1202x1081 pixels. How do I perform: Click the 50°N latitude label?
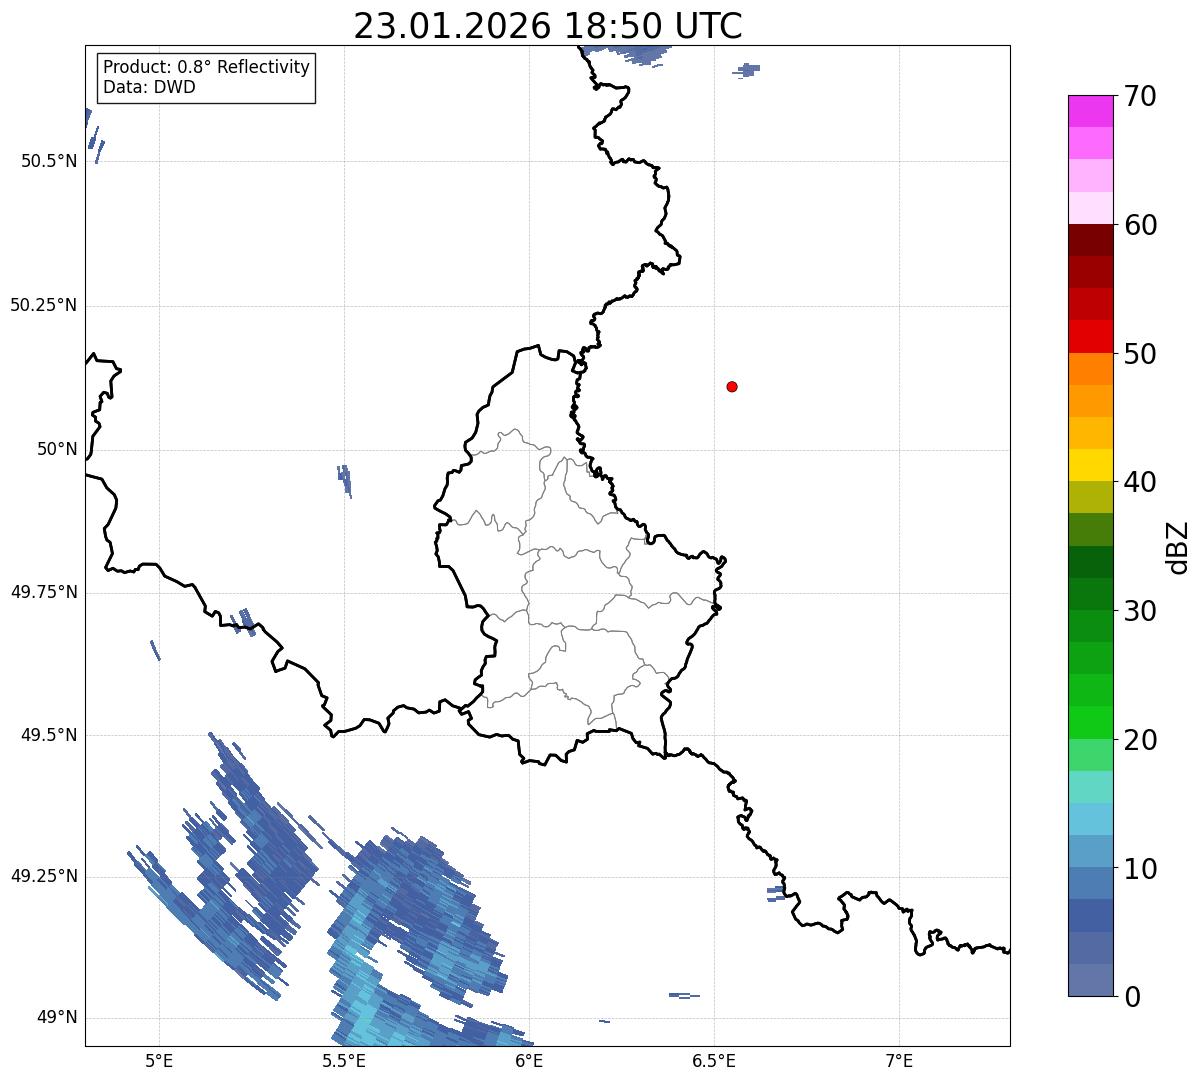pyautogui.click(x=57, y=449)
